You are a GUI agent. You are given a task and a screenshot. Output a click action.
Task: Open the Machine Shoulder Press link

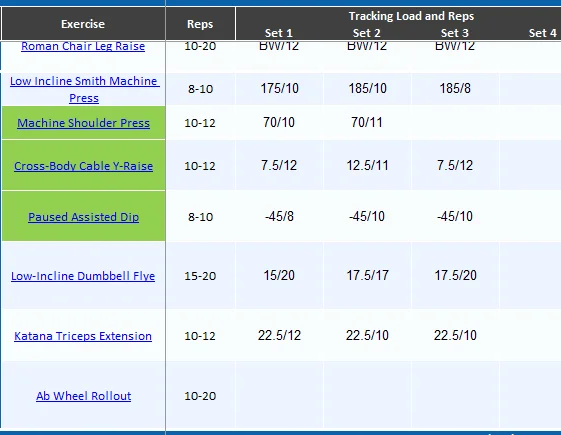pos(83,123)
